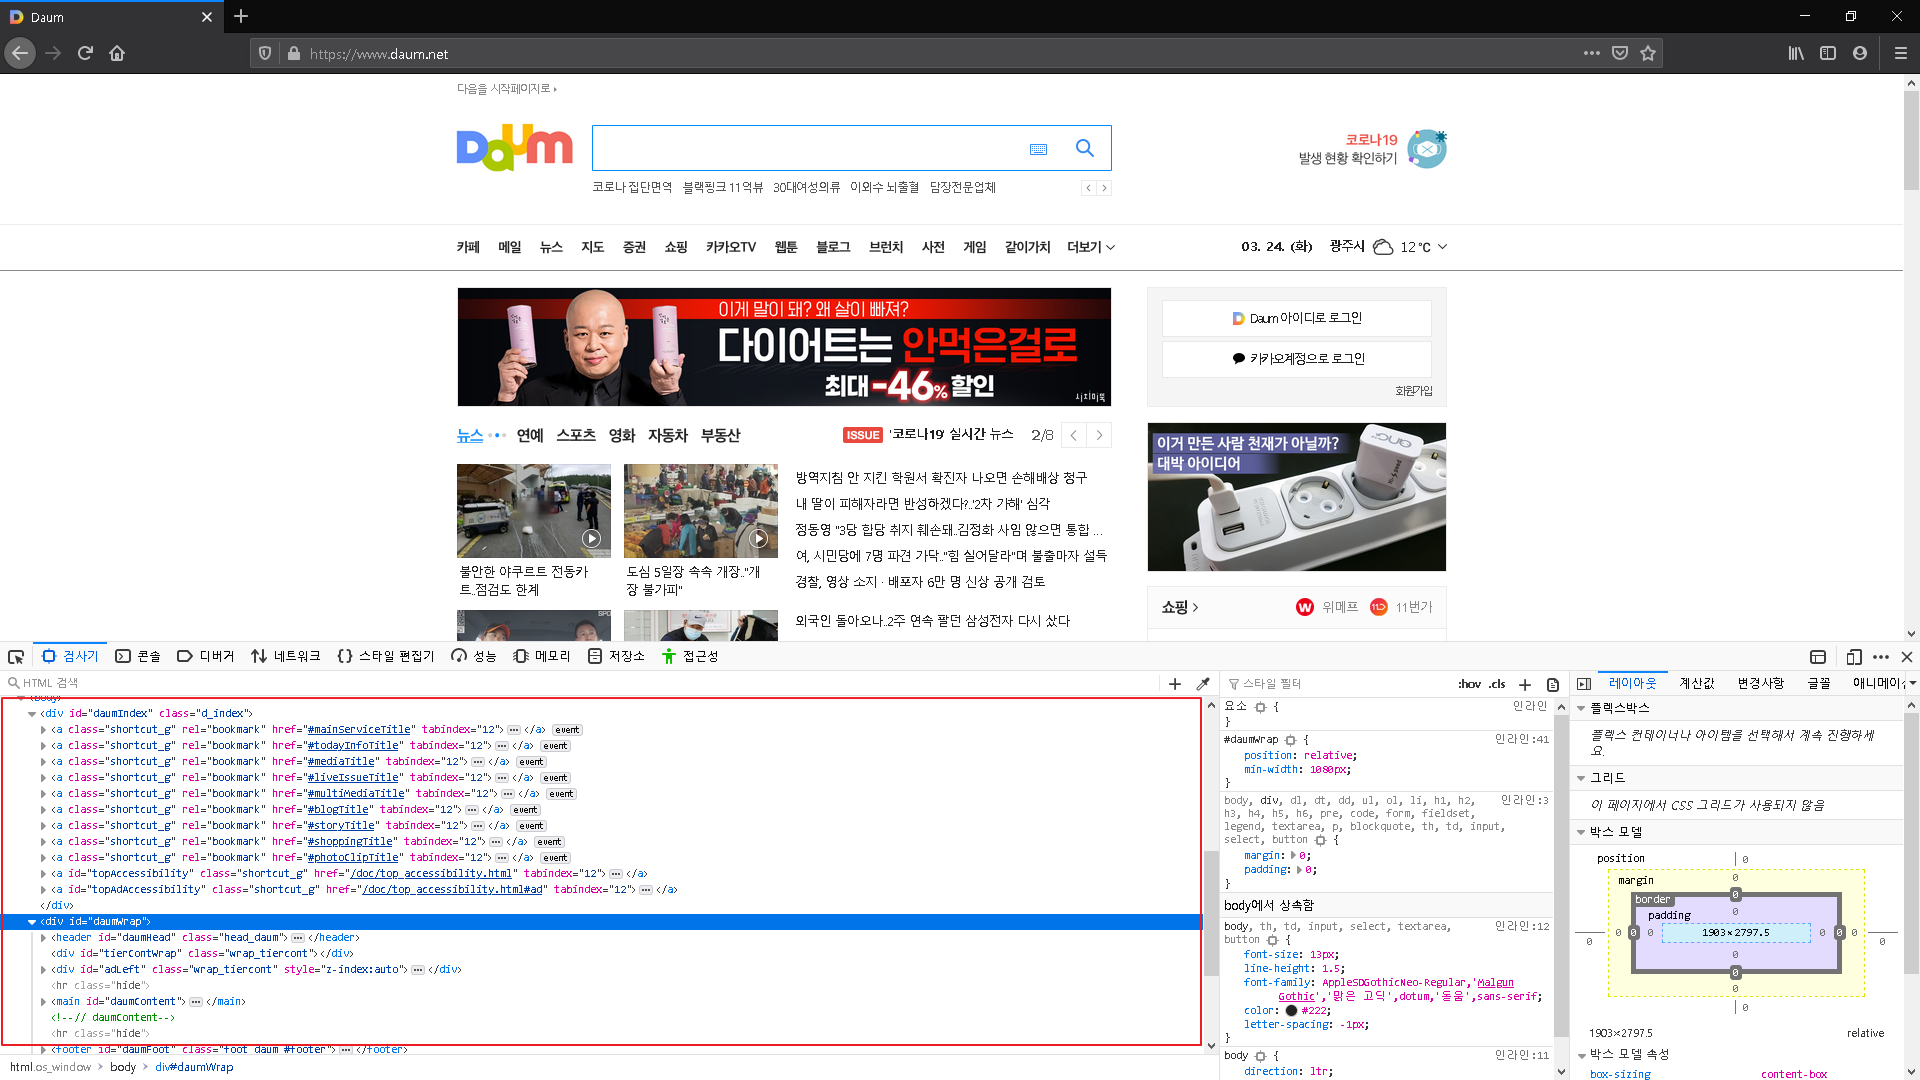Screen dimensions: 1920x1080
Task: Activate the element picker tool
Action: [x=16, y=657]
